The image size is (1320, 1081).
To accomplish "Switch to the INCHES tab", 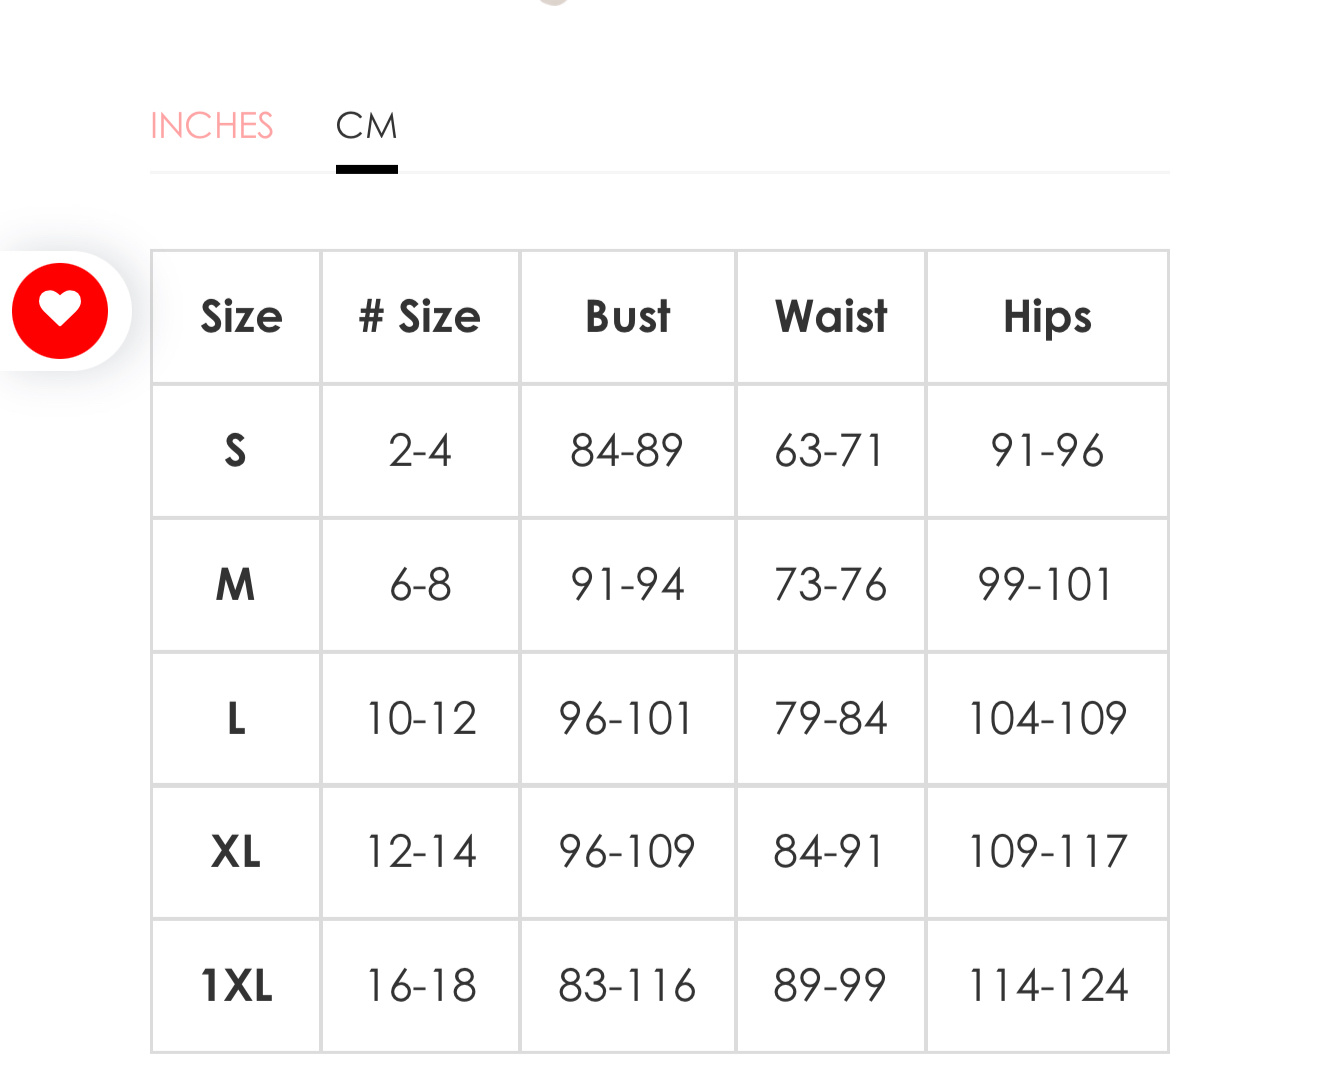I will (211, 126).
